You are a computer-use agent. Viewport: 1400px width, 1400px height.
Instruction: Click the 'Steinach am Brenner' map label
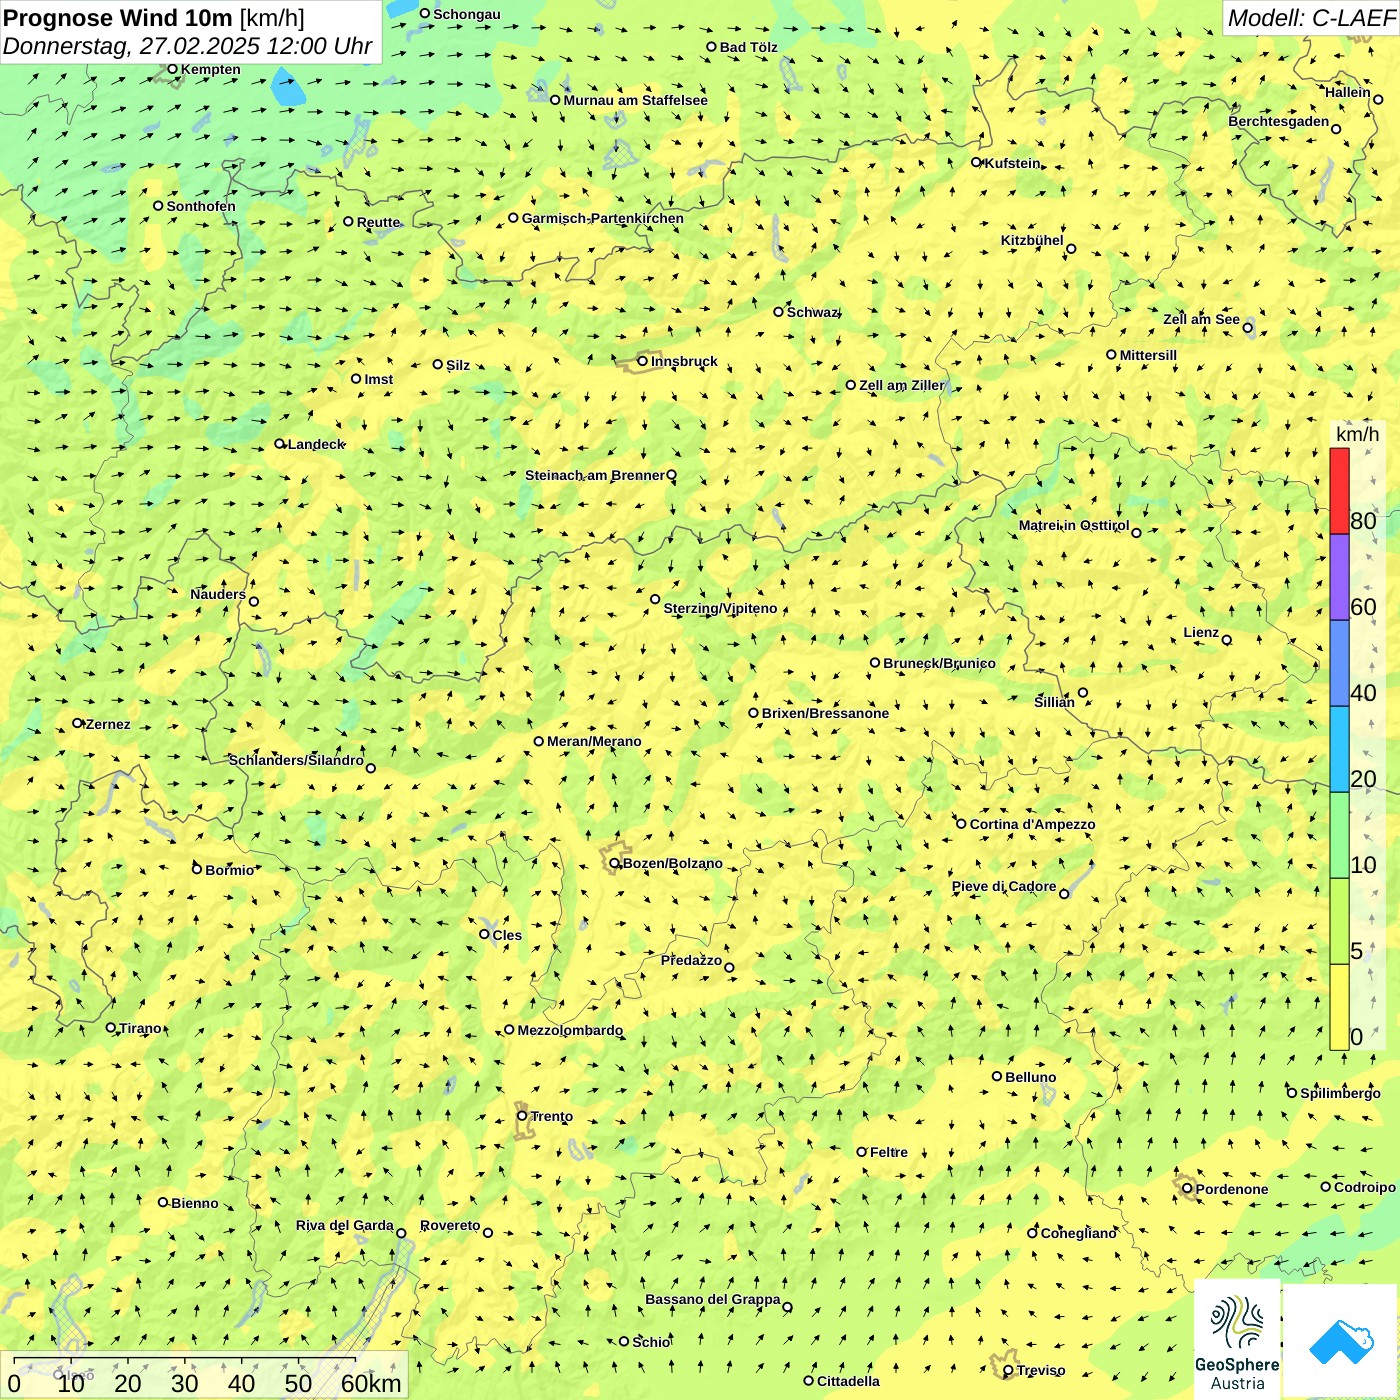tap(594, 475)
